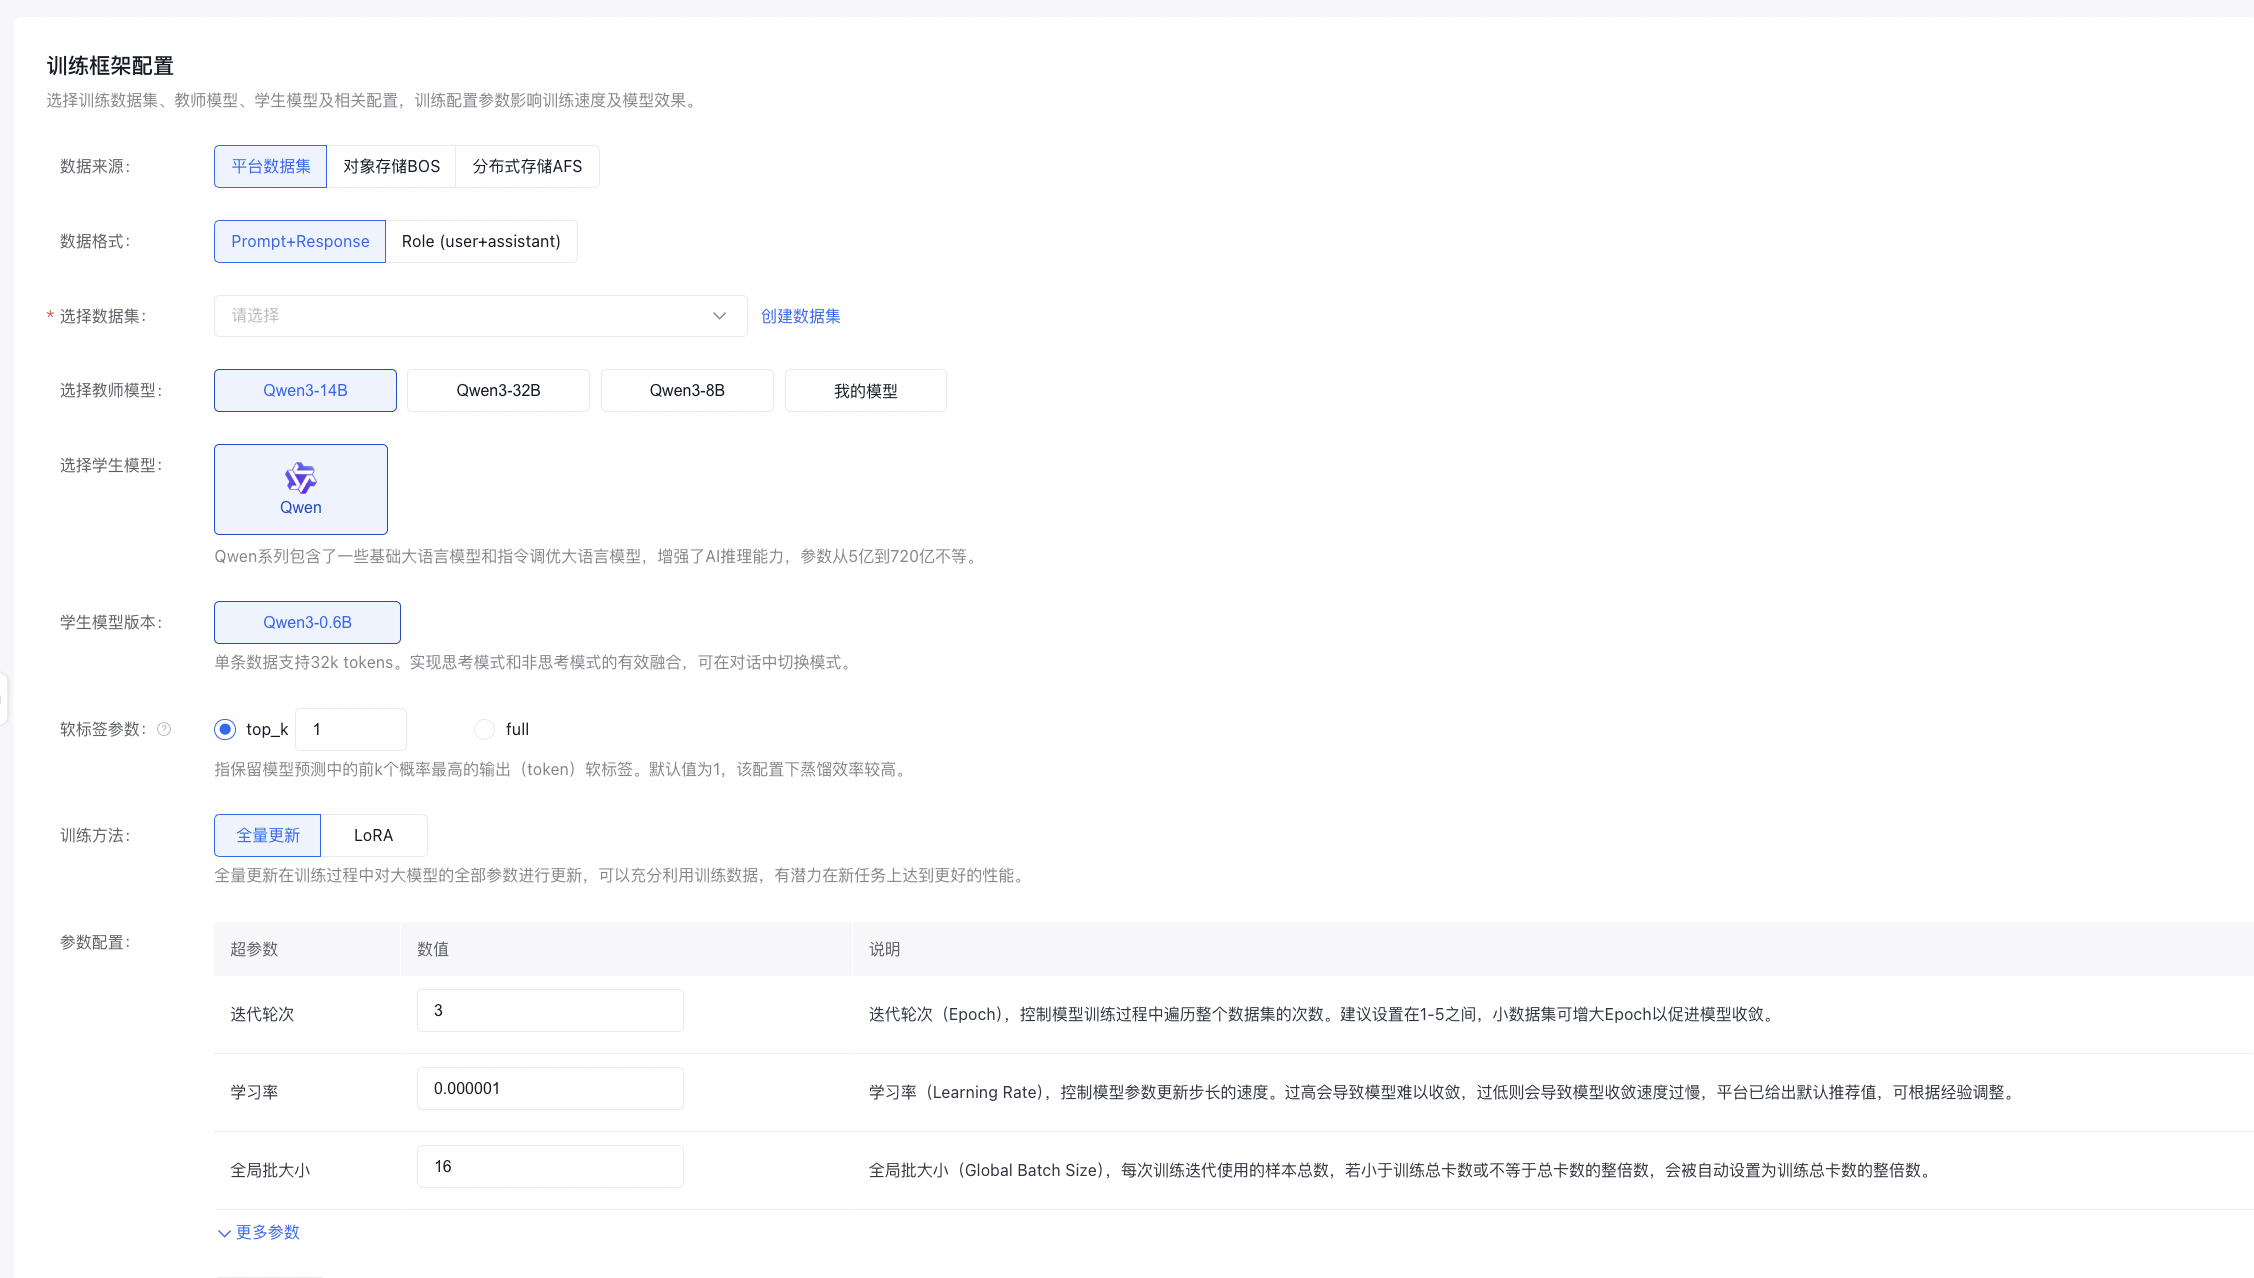
Task: Pick Qwen3-8B as teacher model
Action: 687,390
